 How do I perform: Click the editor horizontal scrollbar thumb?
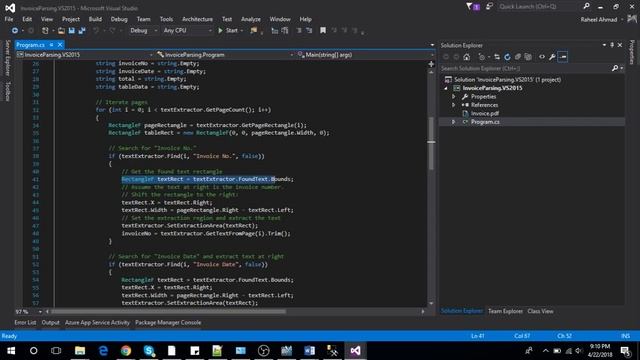click(168, 311)
